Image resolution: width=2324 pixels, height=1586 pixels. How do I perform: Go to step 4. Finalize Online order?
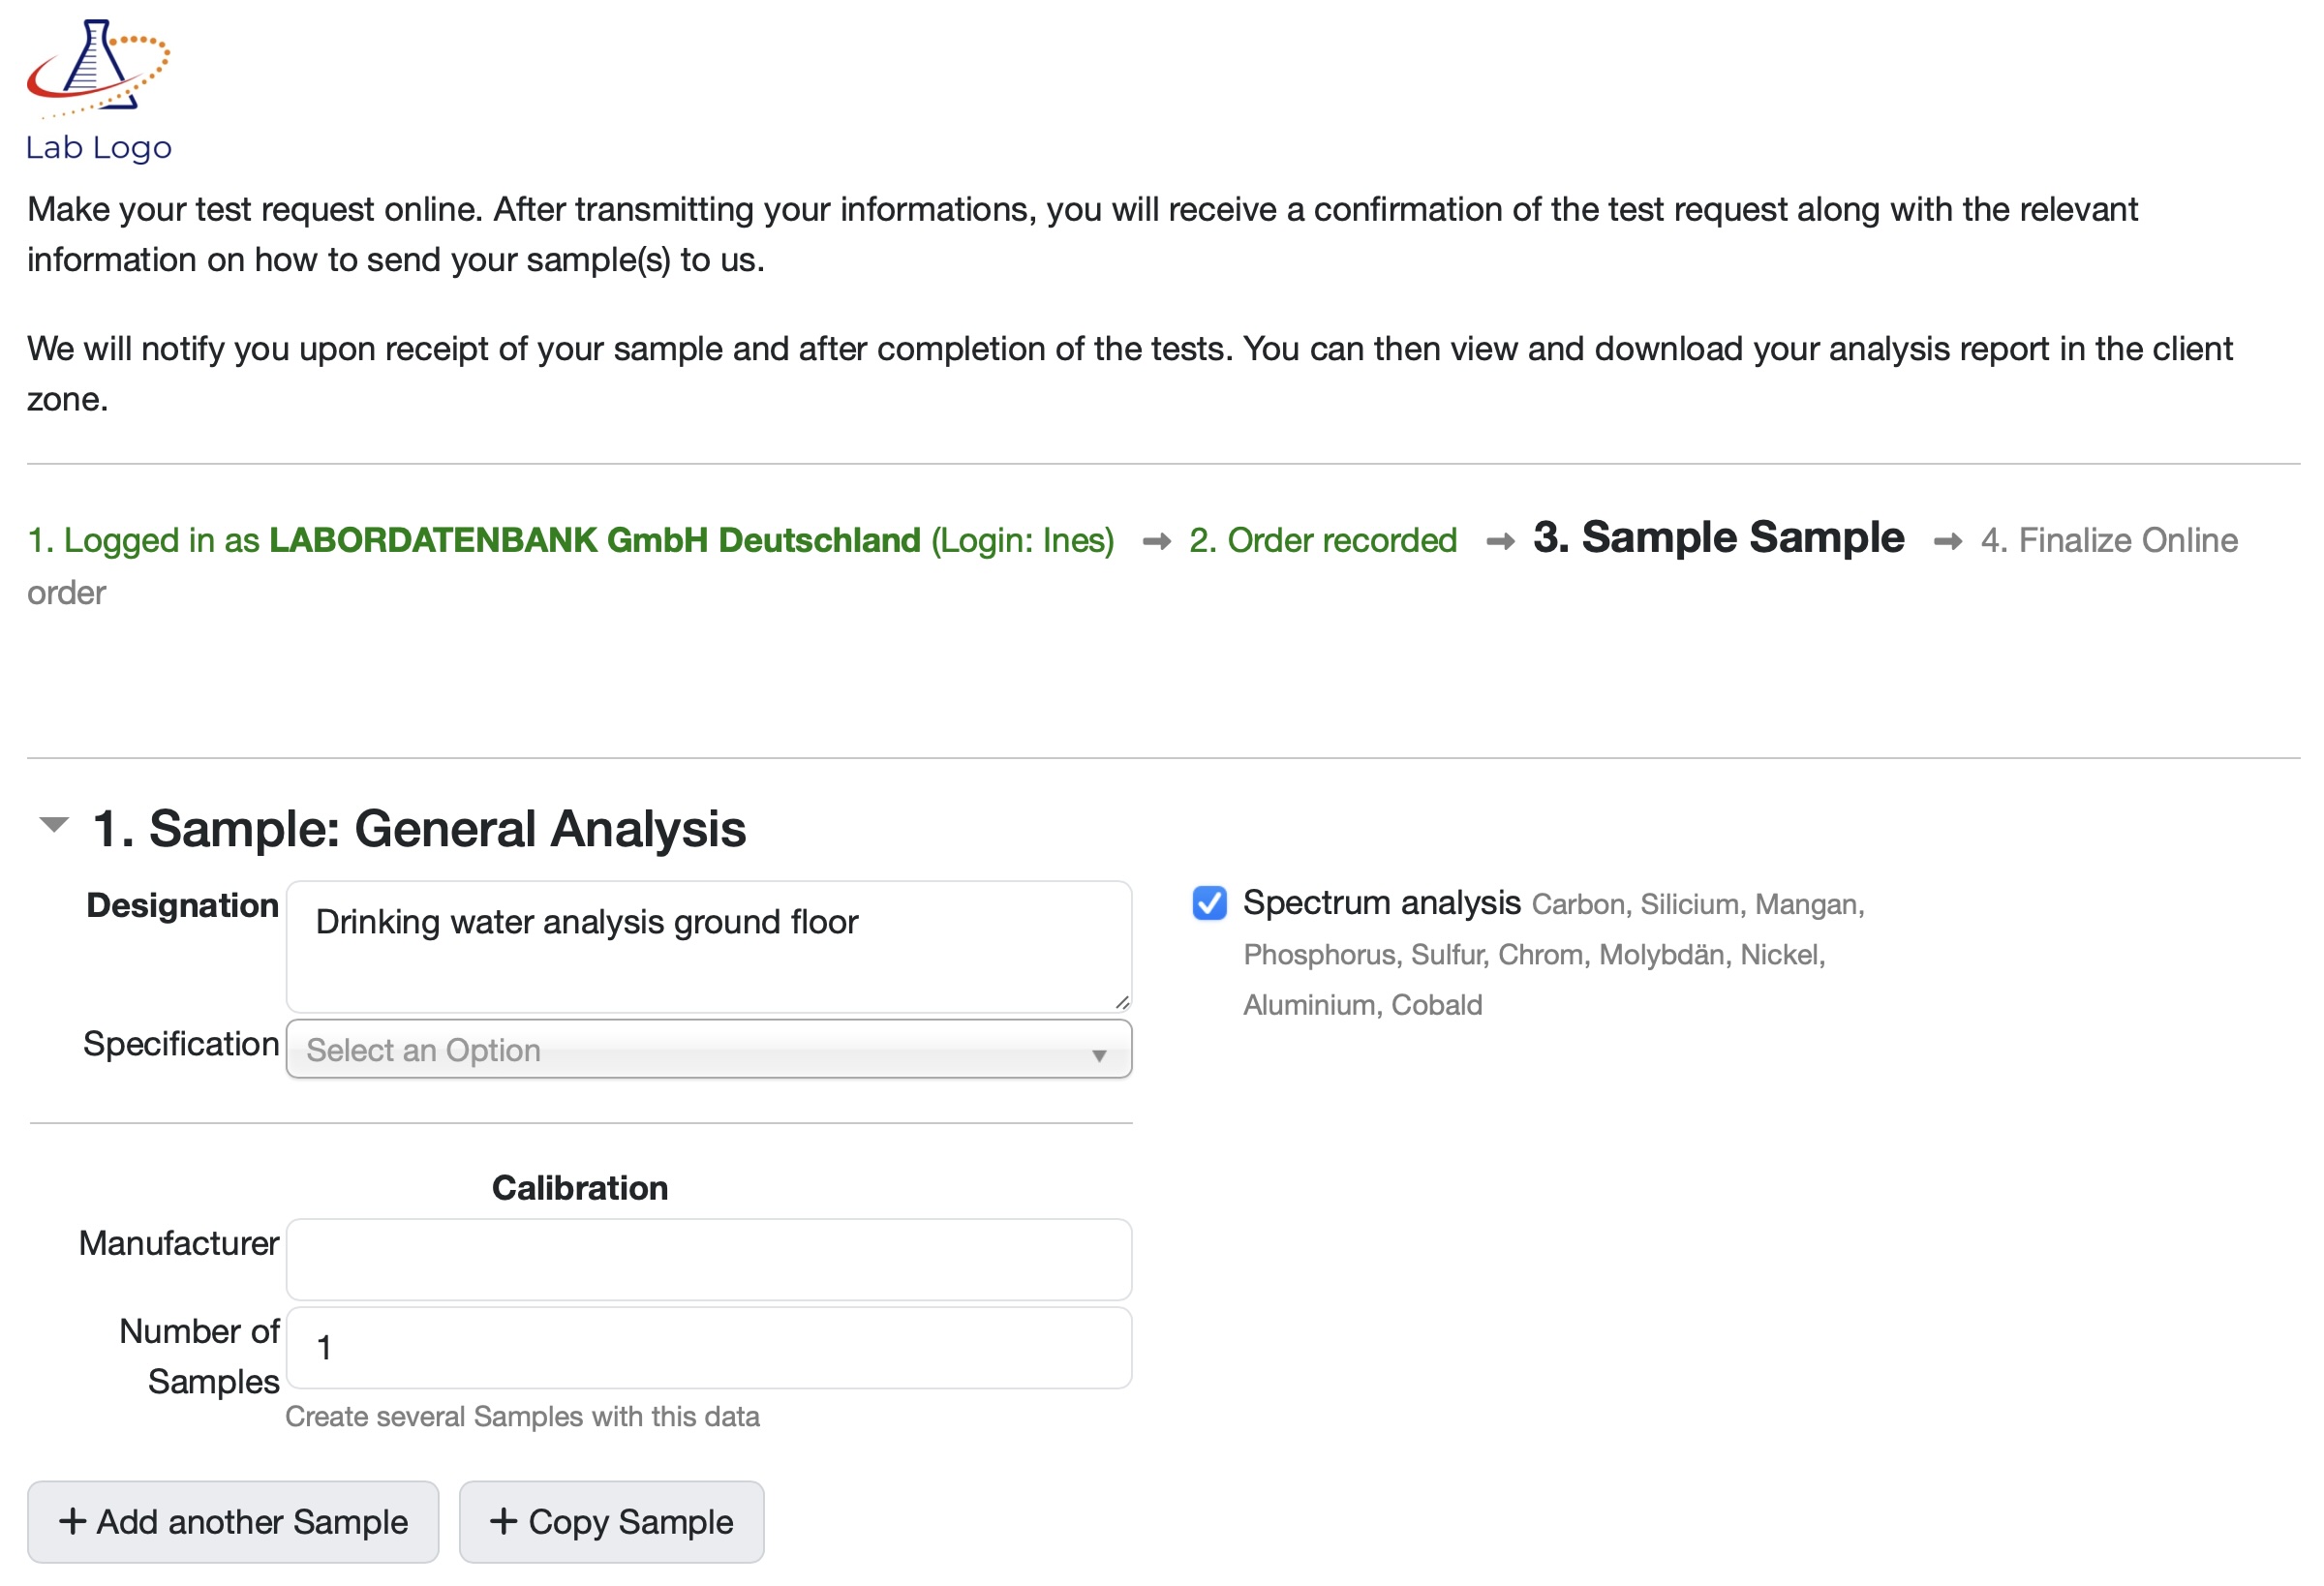2108,540
